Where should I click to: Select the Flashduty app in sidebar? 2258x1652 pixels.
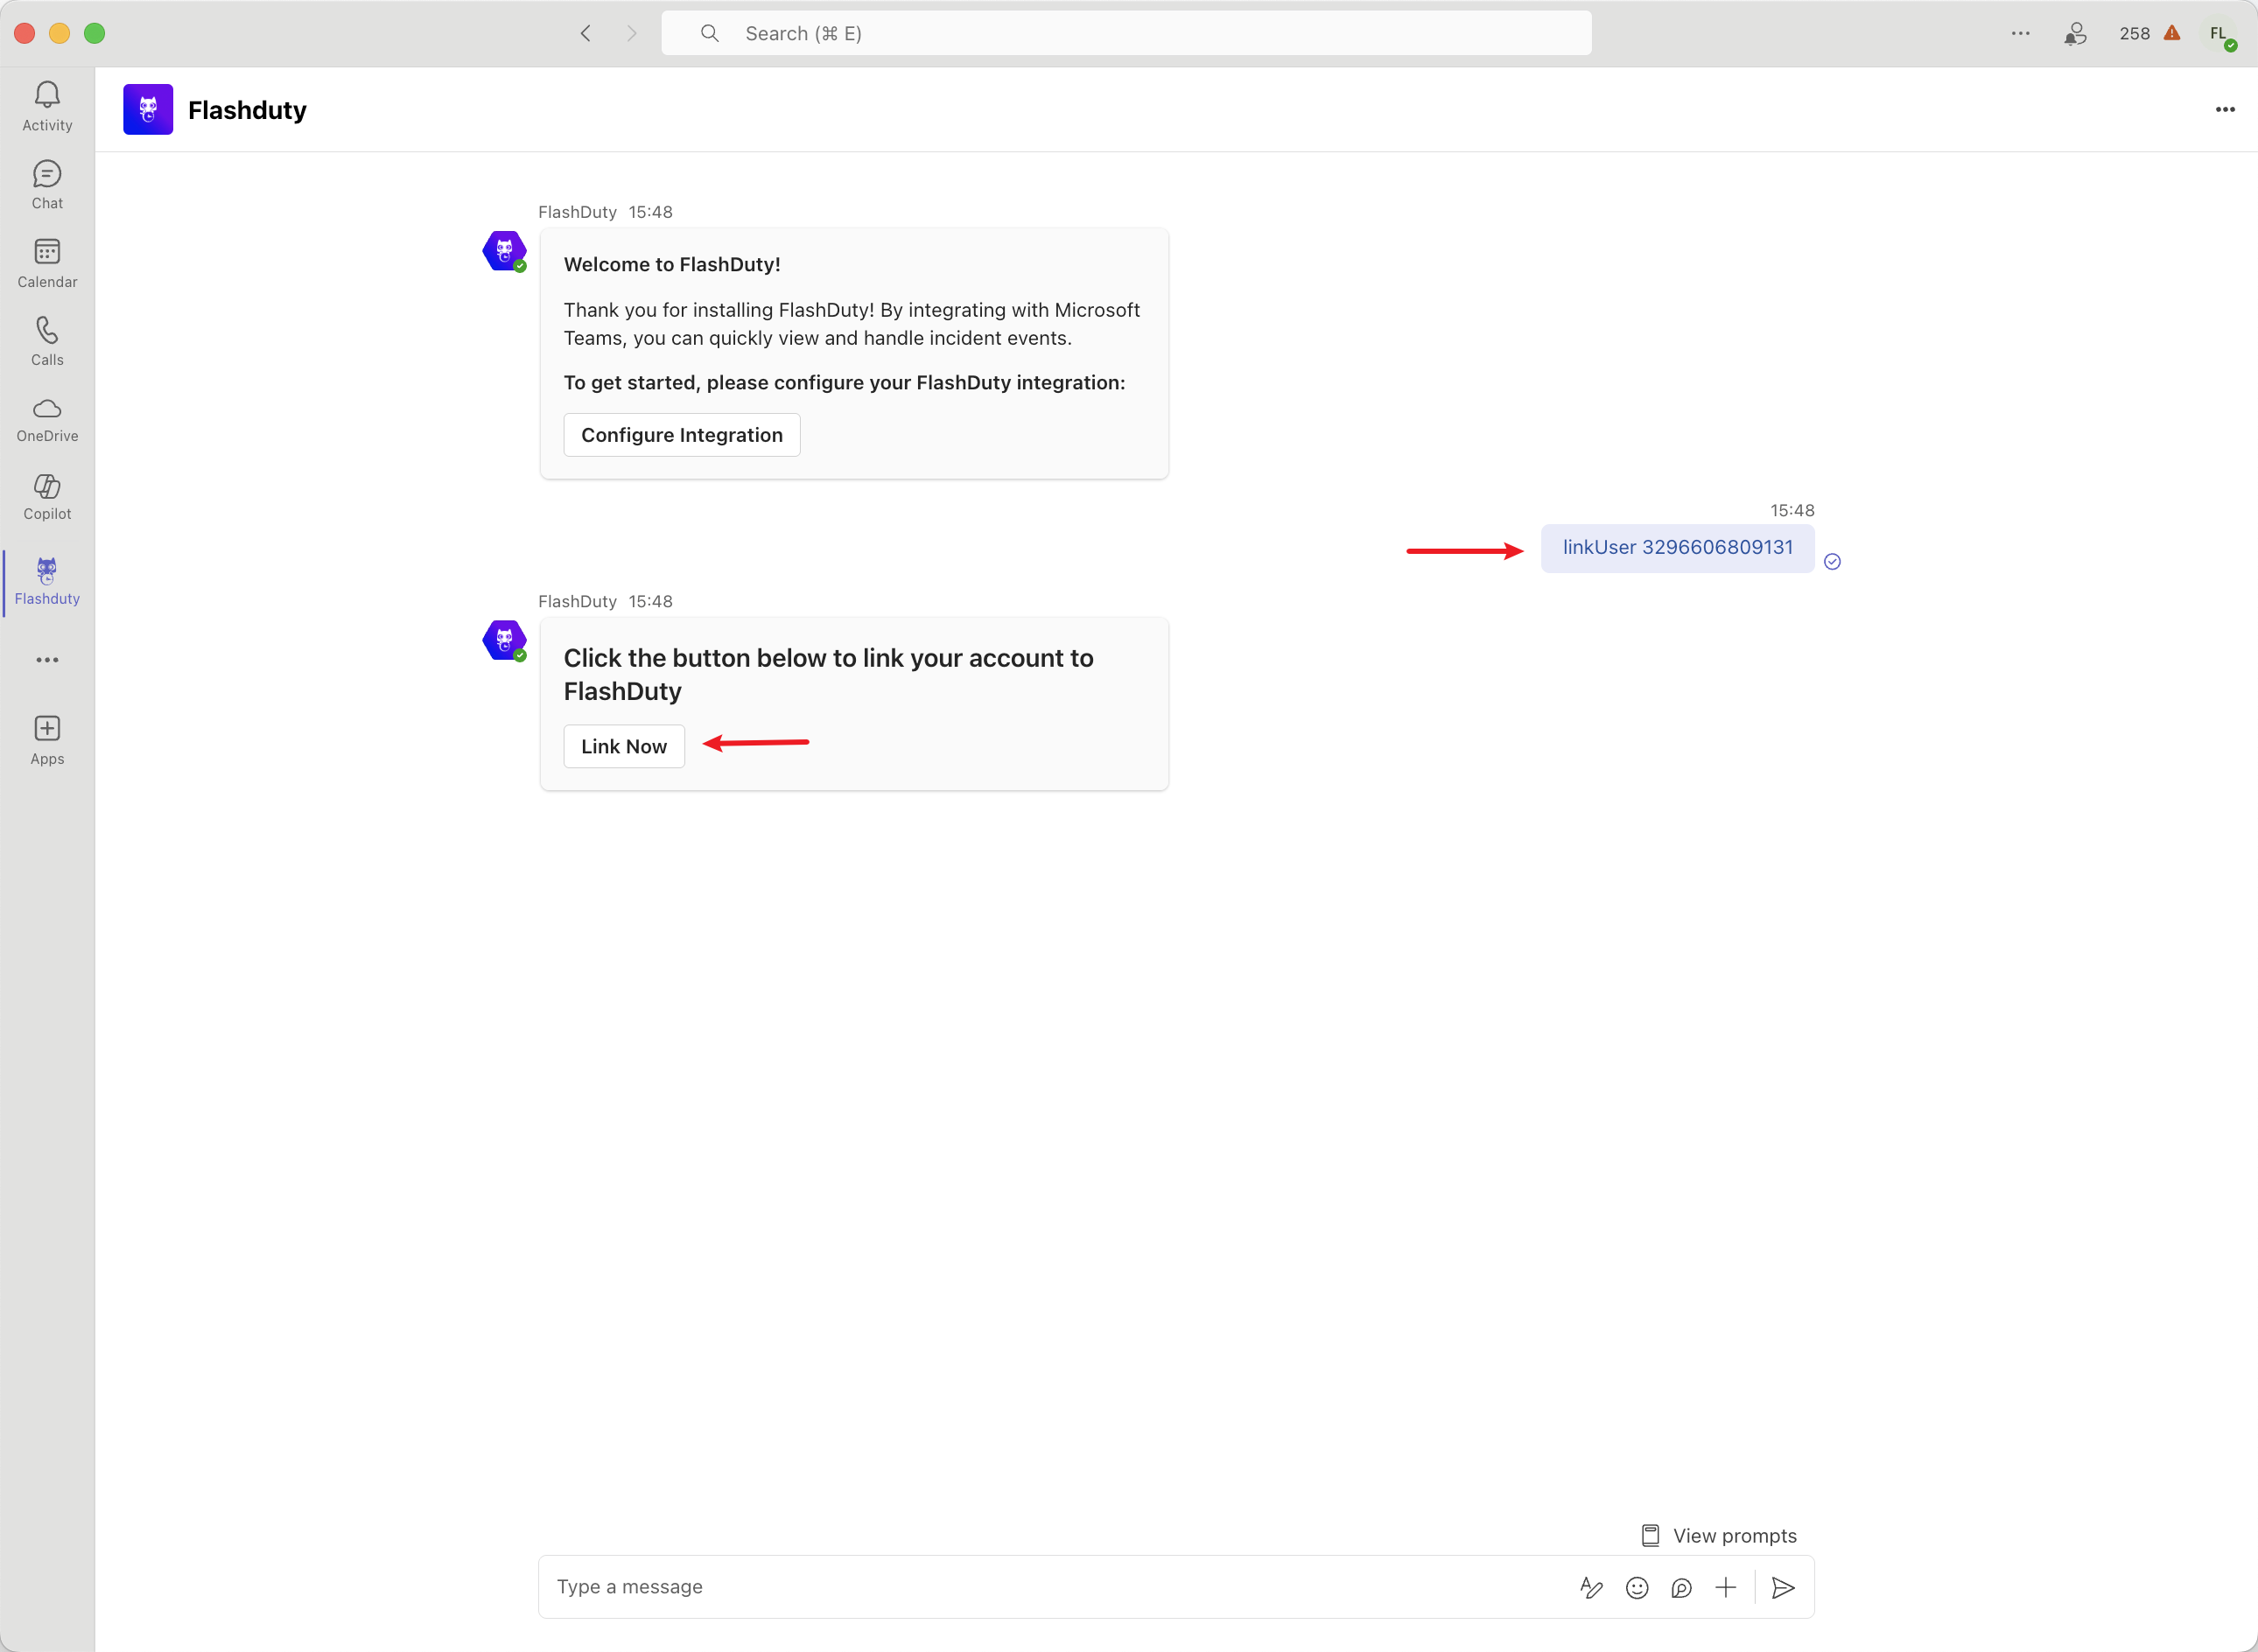click(47, 582)
